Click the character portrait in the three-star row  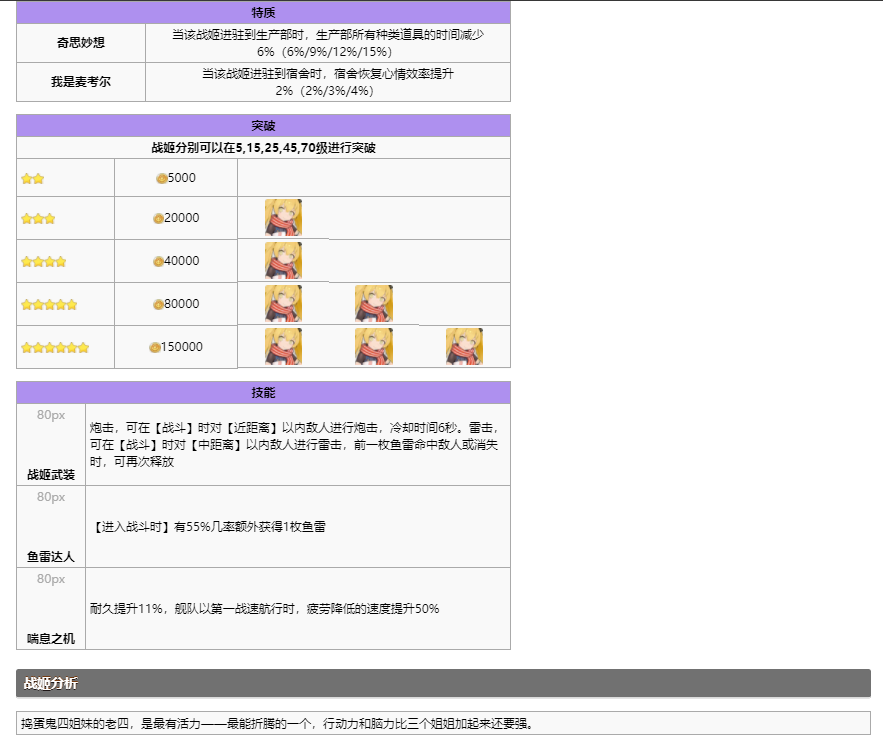pyautogui.click(x=283, y=218)
